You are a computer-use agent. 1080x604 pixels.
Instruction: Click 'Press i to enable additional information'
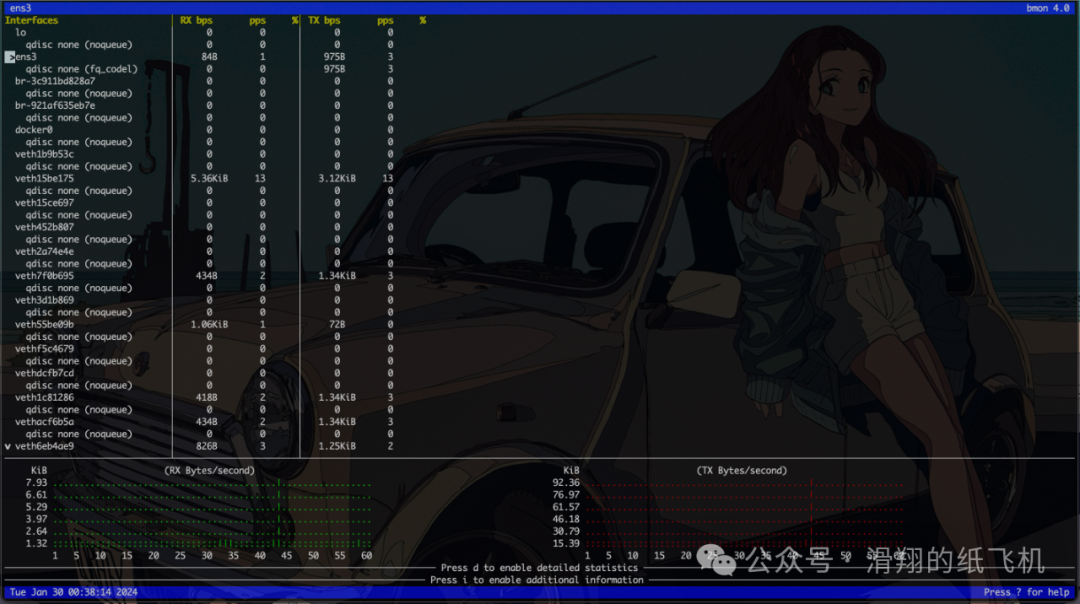537,580
